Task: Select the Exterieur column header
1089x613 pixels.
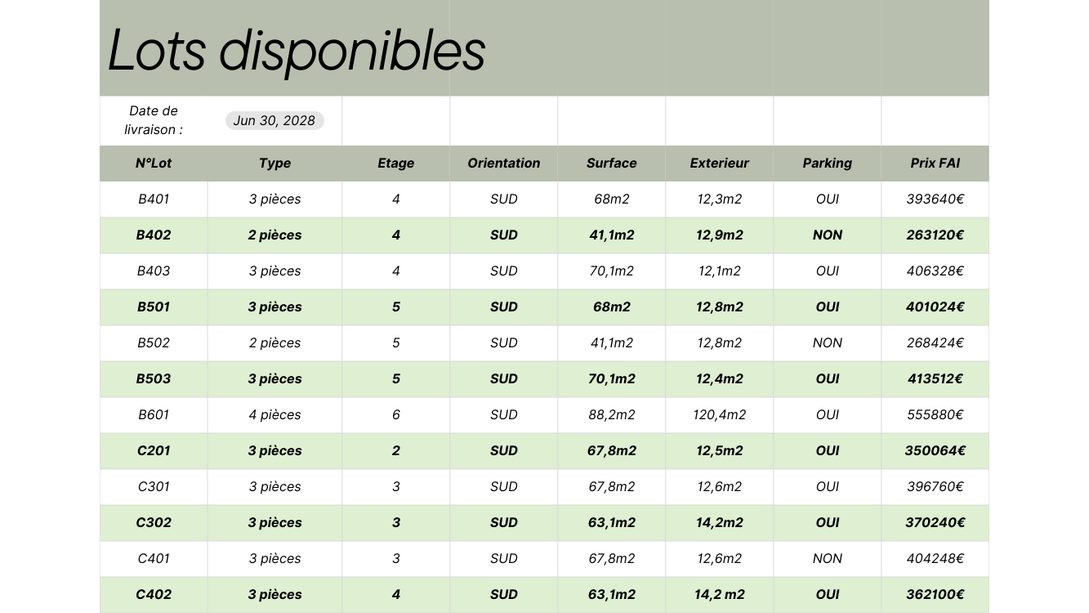Action: (x=719, y=163)
